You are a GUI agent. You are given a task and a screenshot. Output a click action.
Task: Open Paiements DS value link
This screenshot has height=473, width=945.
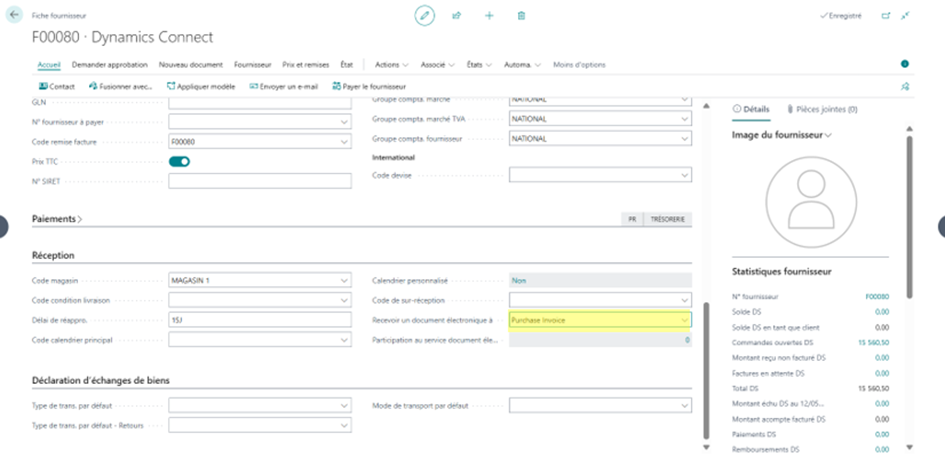(882, 434)
